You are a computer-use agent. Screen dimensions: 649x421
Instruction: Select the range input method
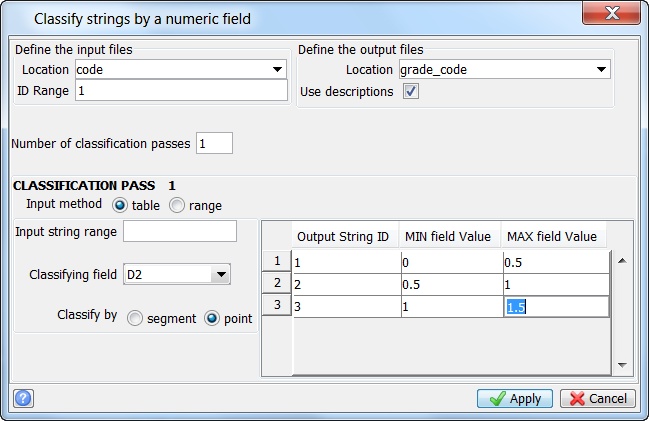click(x=177, y=205)
